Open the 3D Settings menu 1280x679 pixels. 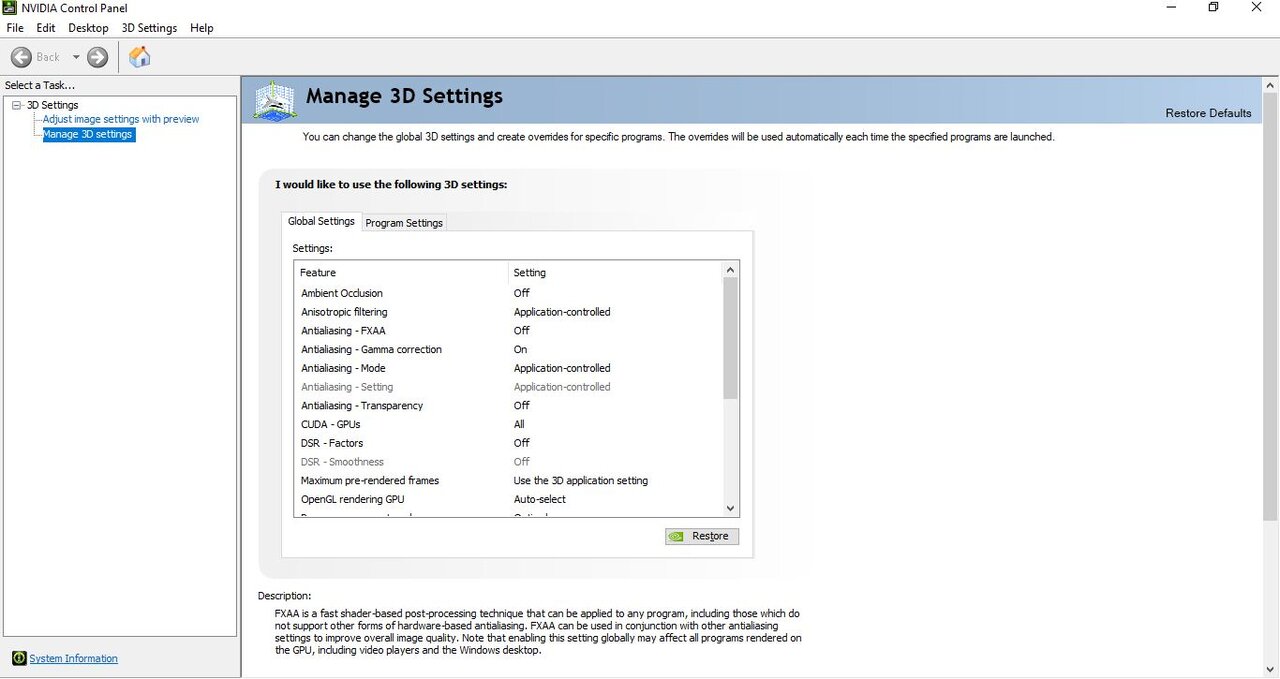click(149, 28)
